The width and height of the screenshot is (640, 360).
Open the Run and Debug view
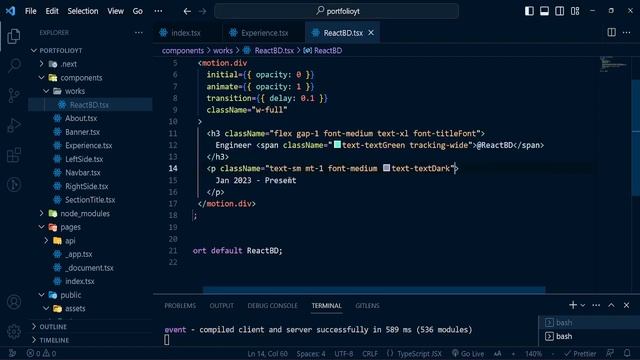tap(14, 125)
